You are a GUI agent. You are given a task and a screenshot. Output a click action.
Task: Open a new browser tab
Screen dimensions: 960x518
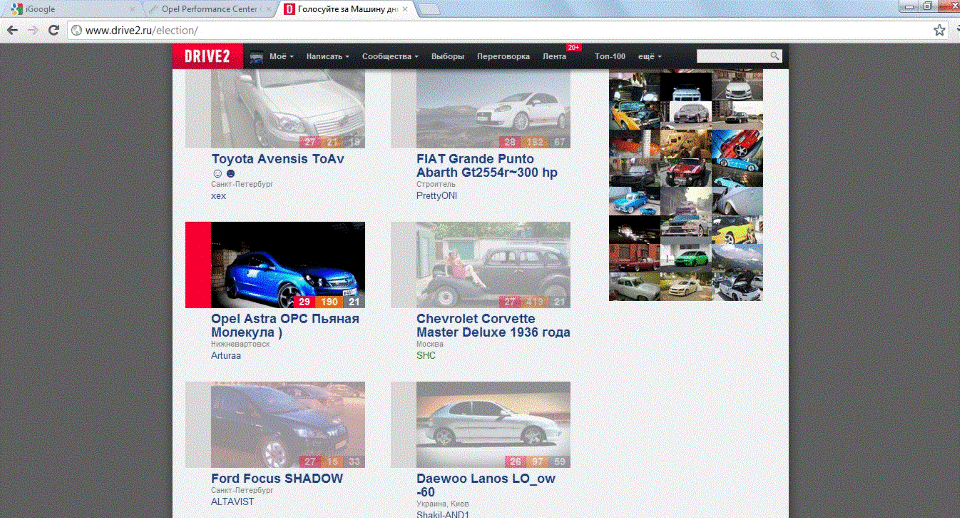pos(429,9)
